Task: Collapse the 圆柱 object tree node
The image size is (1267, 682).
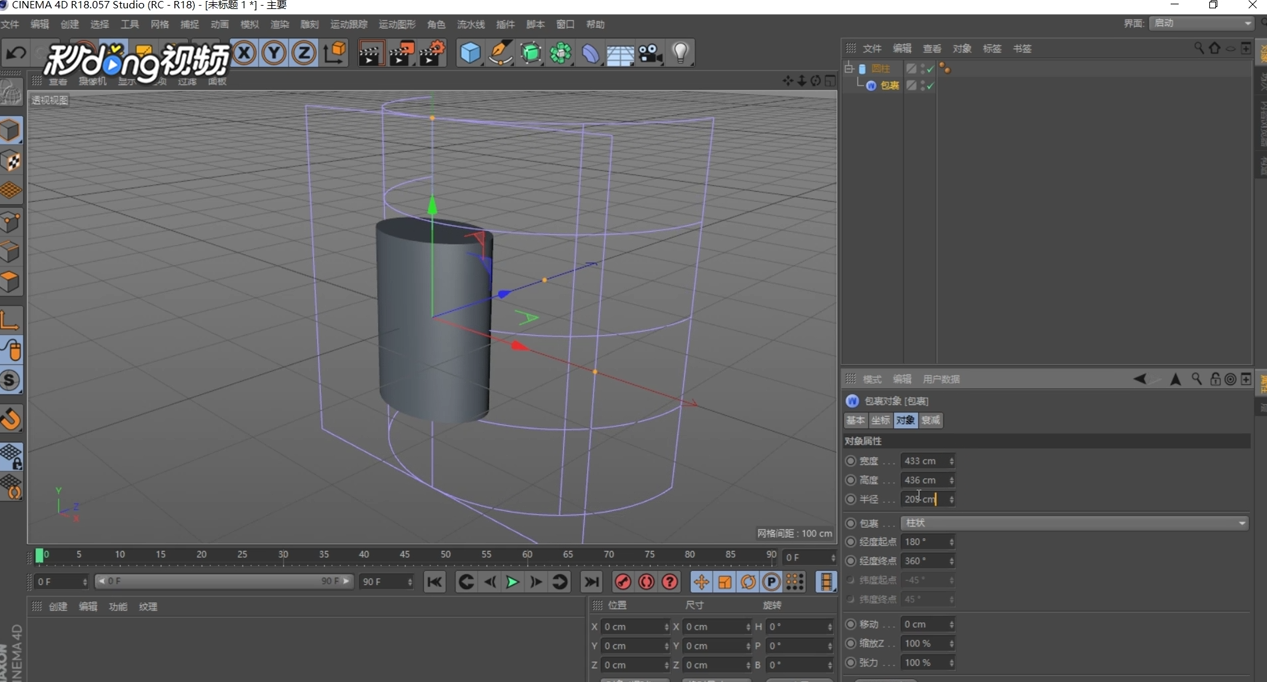Action: [x=849, y=69]
